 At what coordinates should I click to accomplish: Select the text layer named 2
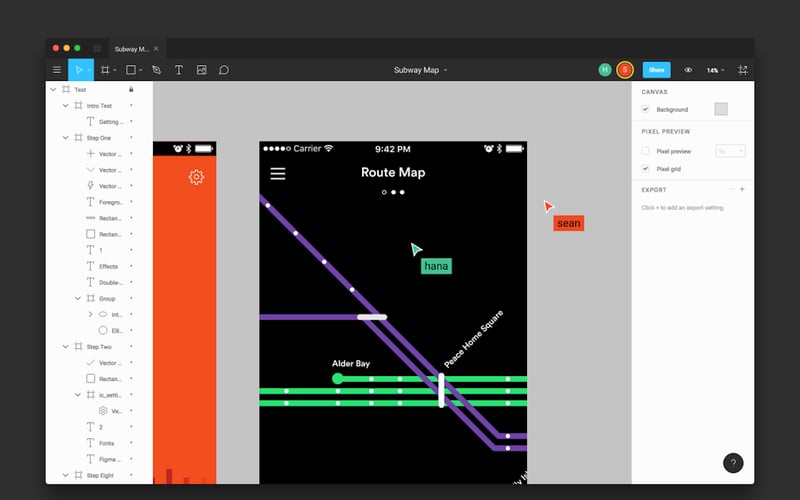pos(101,427)
